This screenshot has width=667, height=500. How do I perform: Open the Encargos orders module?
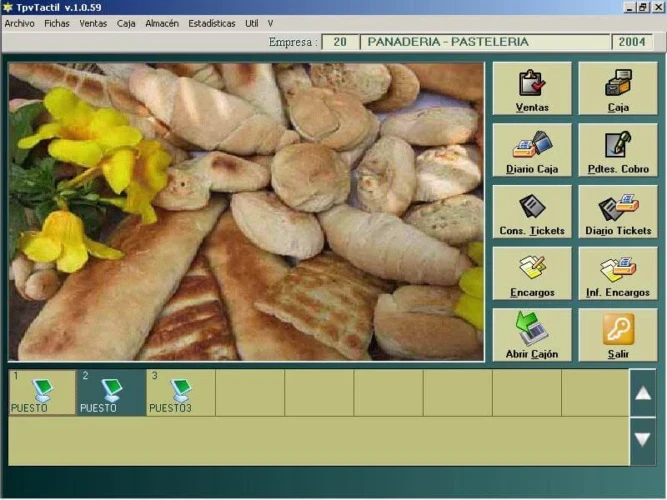532,274
